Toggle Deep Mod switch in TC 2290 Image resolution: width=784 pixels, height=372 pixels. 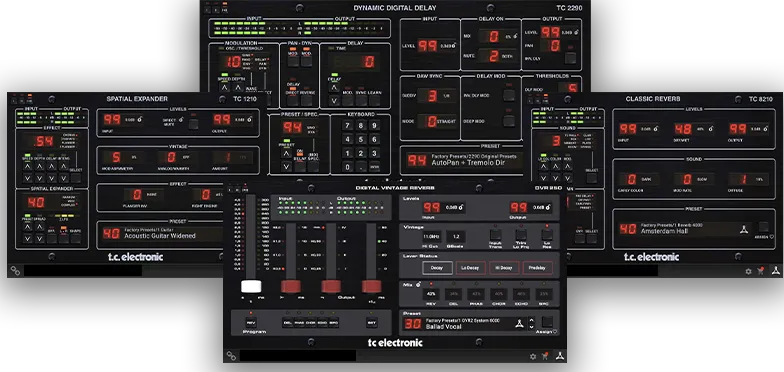[x=509, y=121]
